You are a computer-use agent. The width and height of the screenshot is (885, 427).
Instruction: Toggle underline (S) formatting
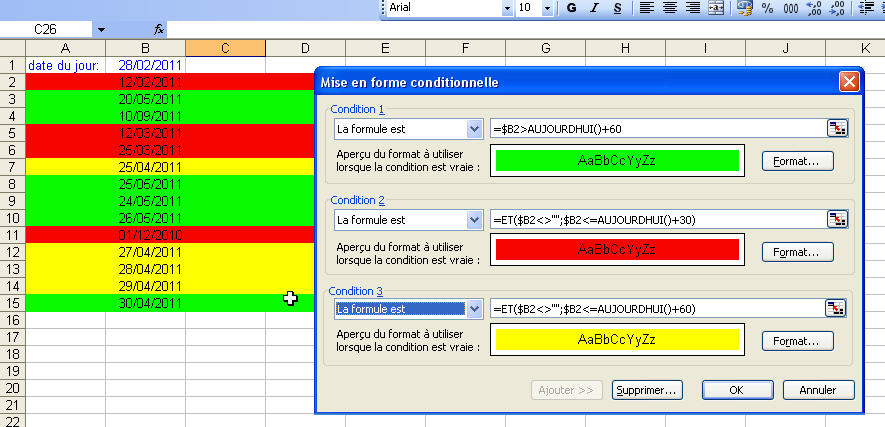pyautogui.click(x=617, y=8)
